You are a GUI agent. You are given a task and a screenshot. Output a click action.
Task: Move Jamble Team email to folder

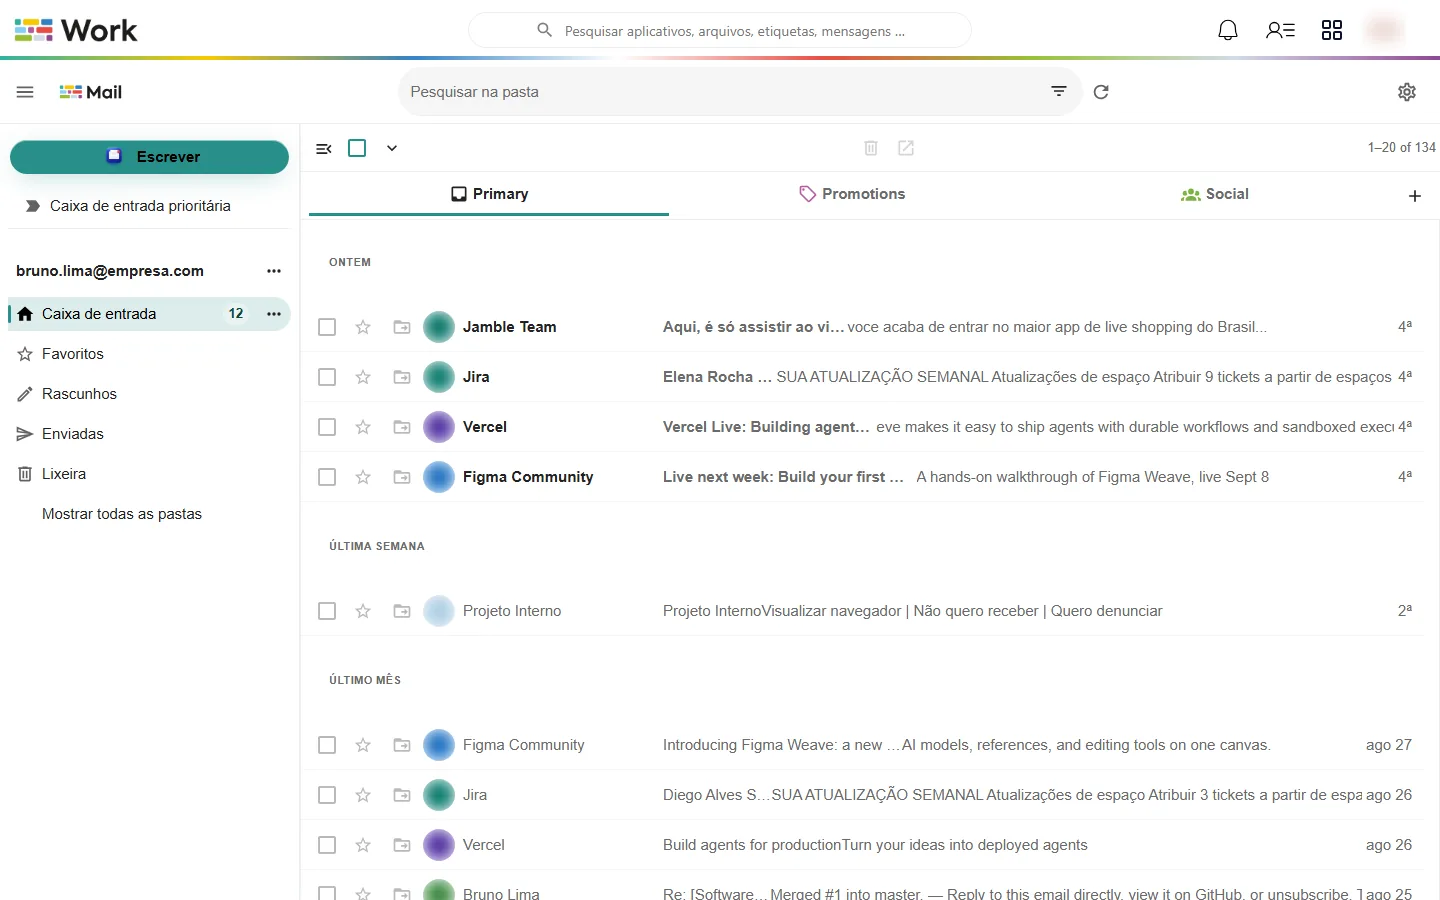402,327
